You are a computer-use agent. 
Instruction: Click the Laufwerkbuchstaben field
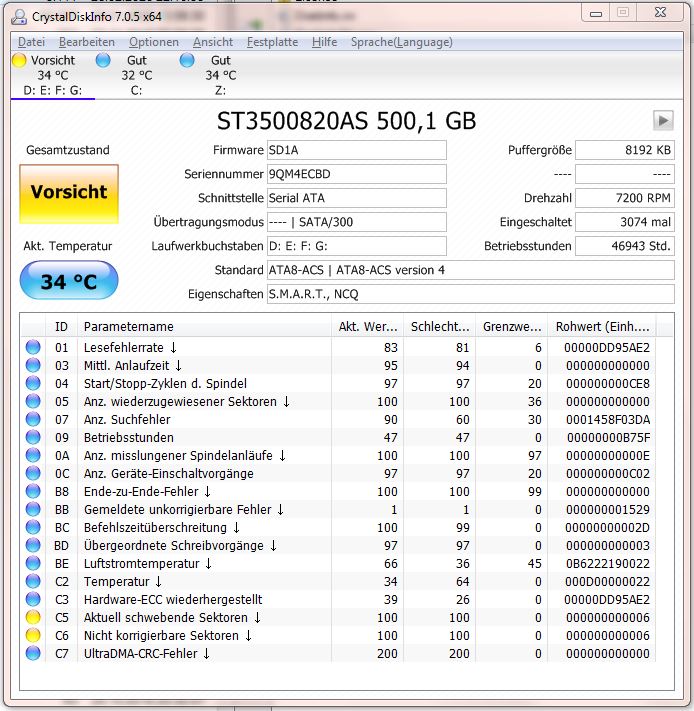coord(357,246)
